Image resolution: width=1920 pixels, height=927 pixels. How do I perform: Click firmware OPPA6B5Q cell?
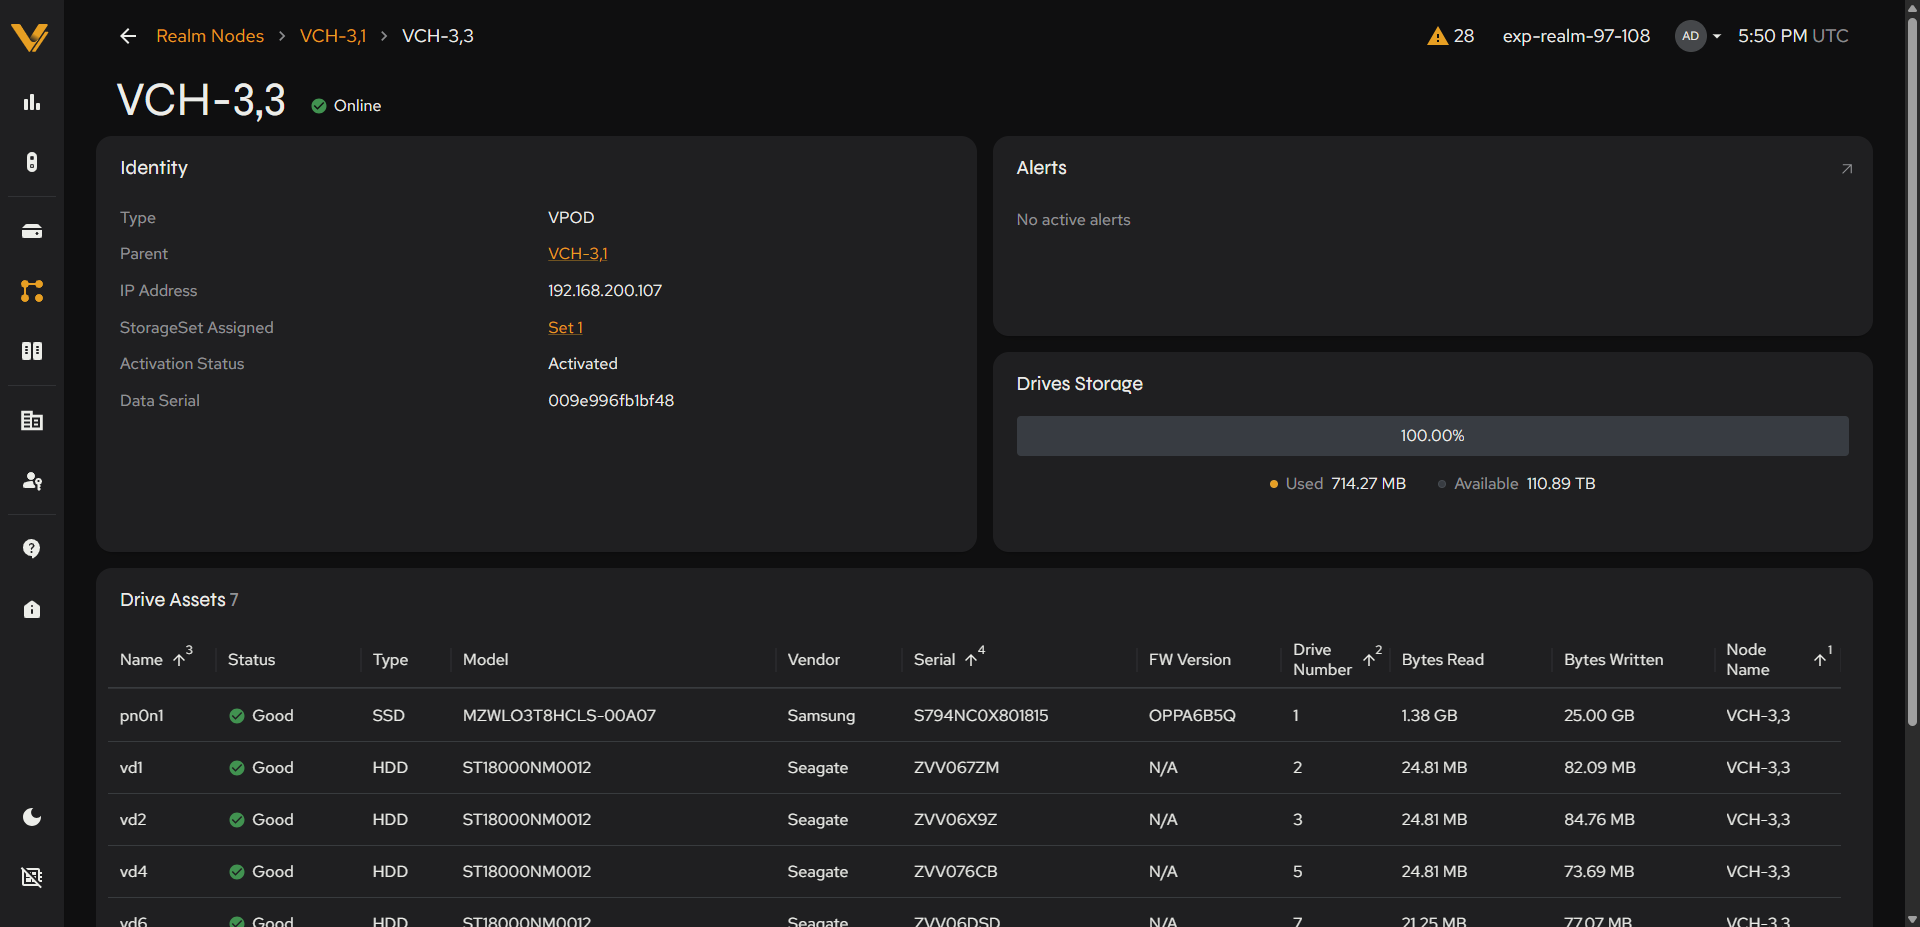(1192, 716)
